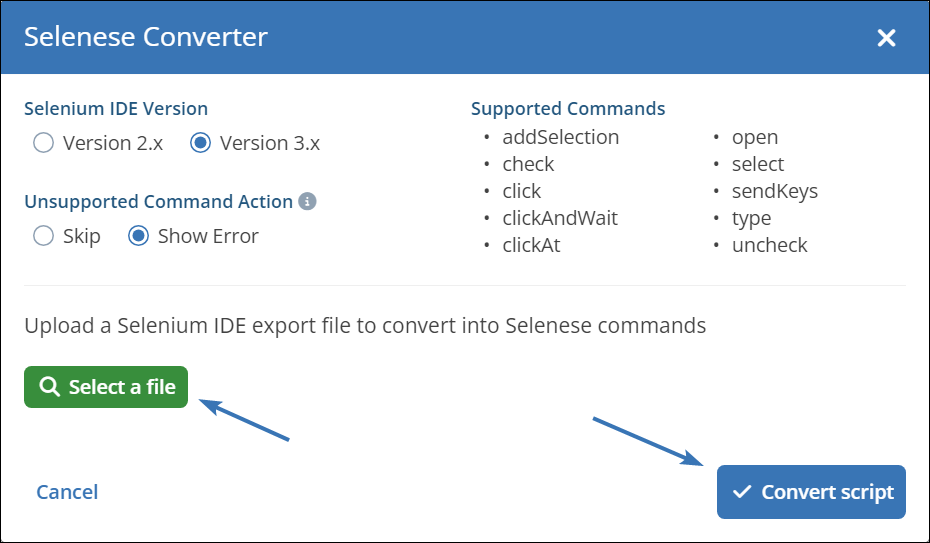Click the addSelection command entry
Image resolution: width=930 pixels, height=543 pixels.
(x=560, y=137)
